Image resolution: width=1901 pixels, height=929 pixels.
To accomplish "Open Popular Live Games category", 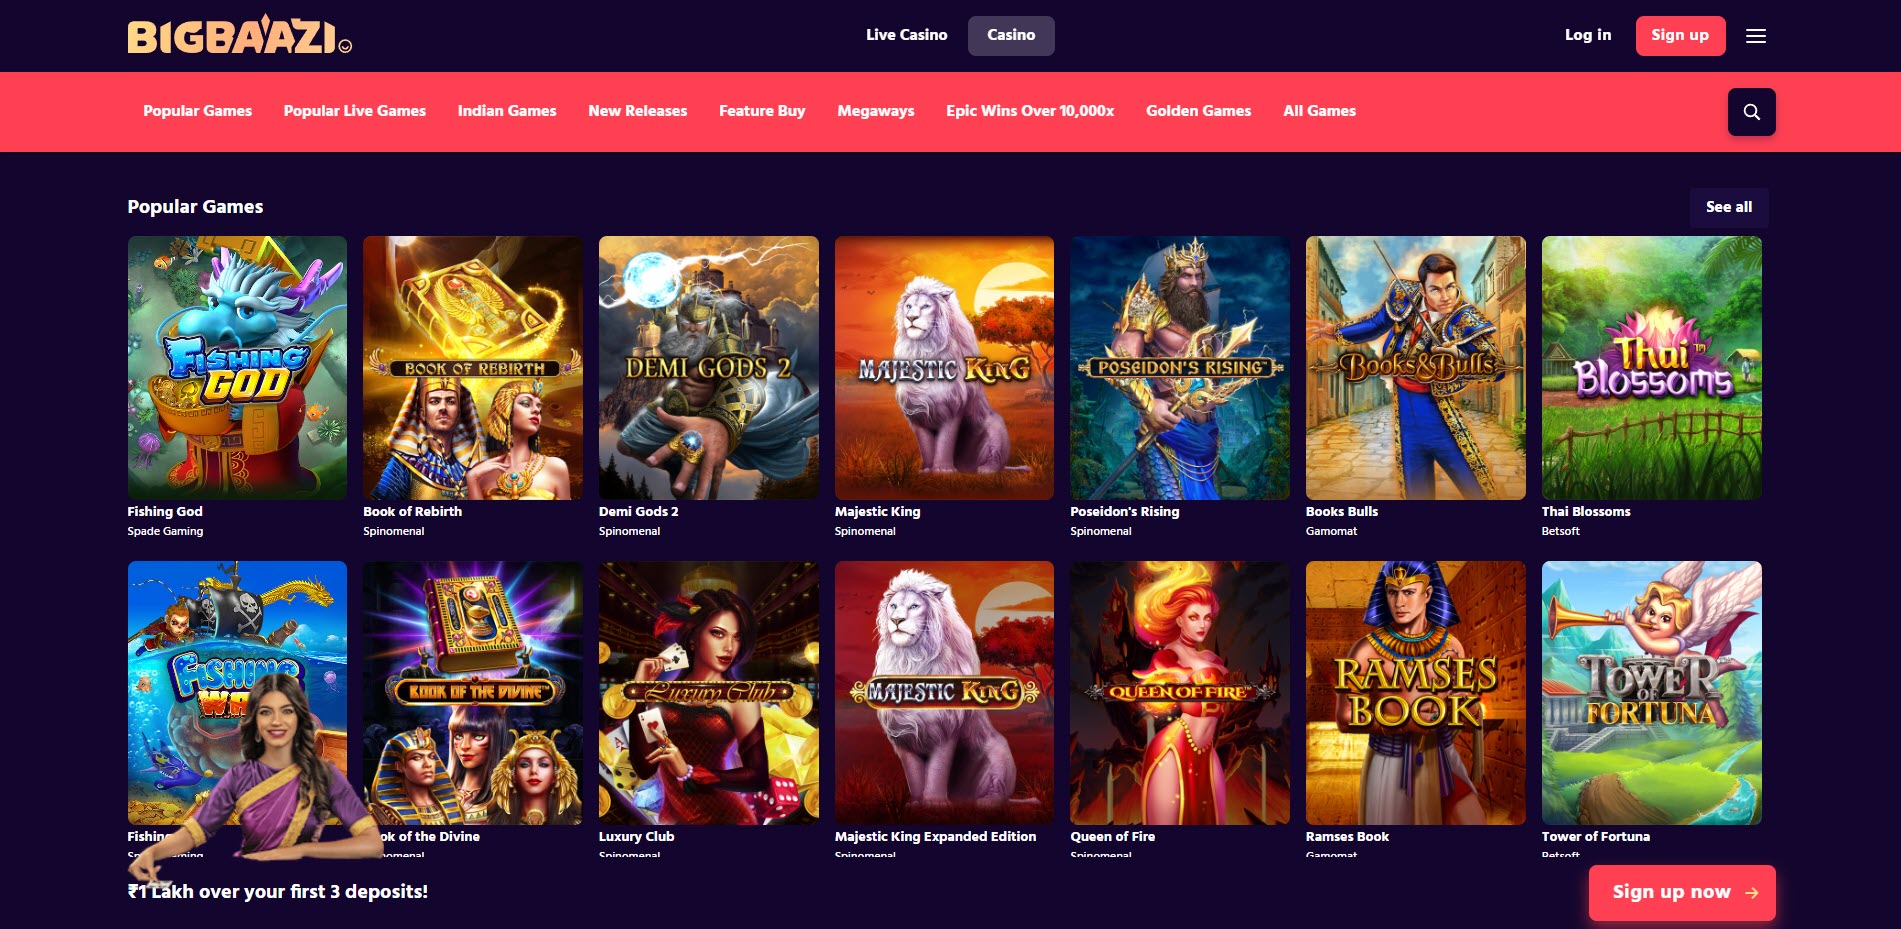I will point(354,111).
